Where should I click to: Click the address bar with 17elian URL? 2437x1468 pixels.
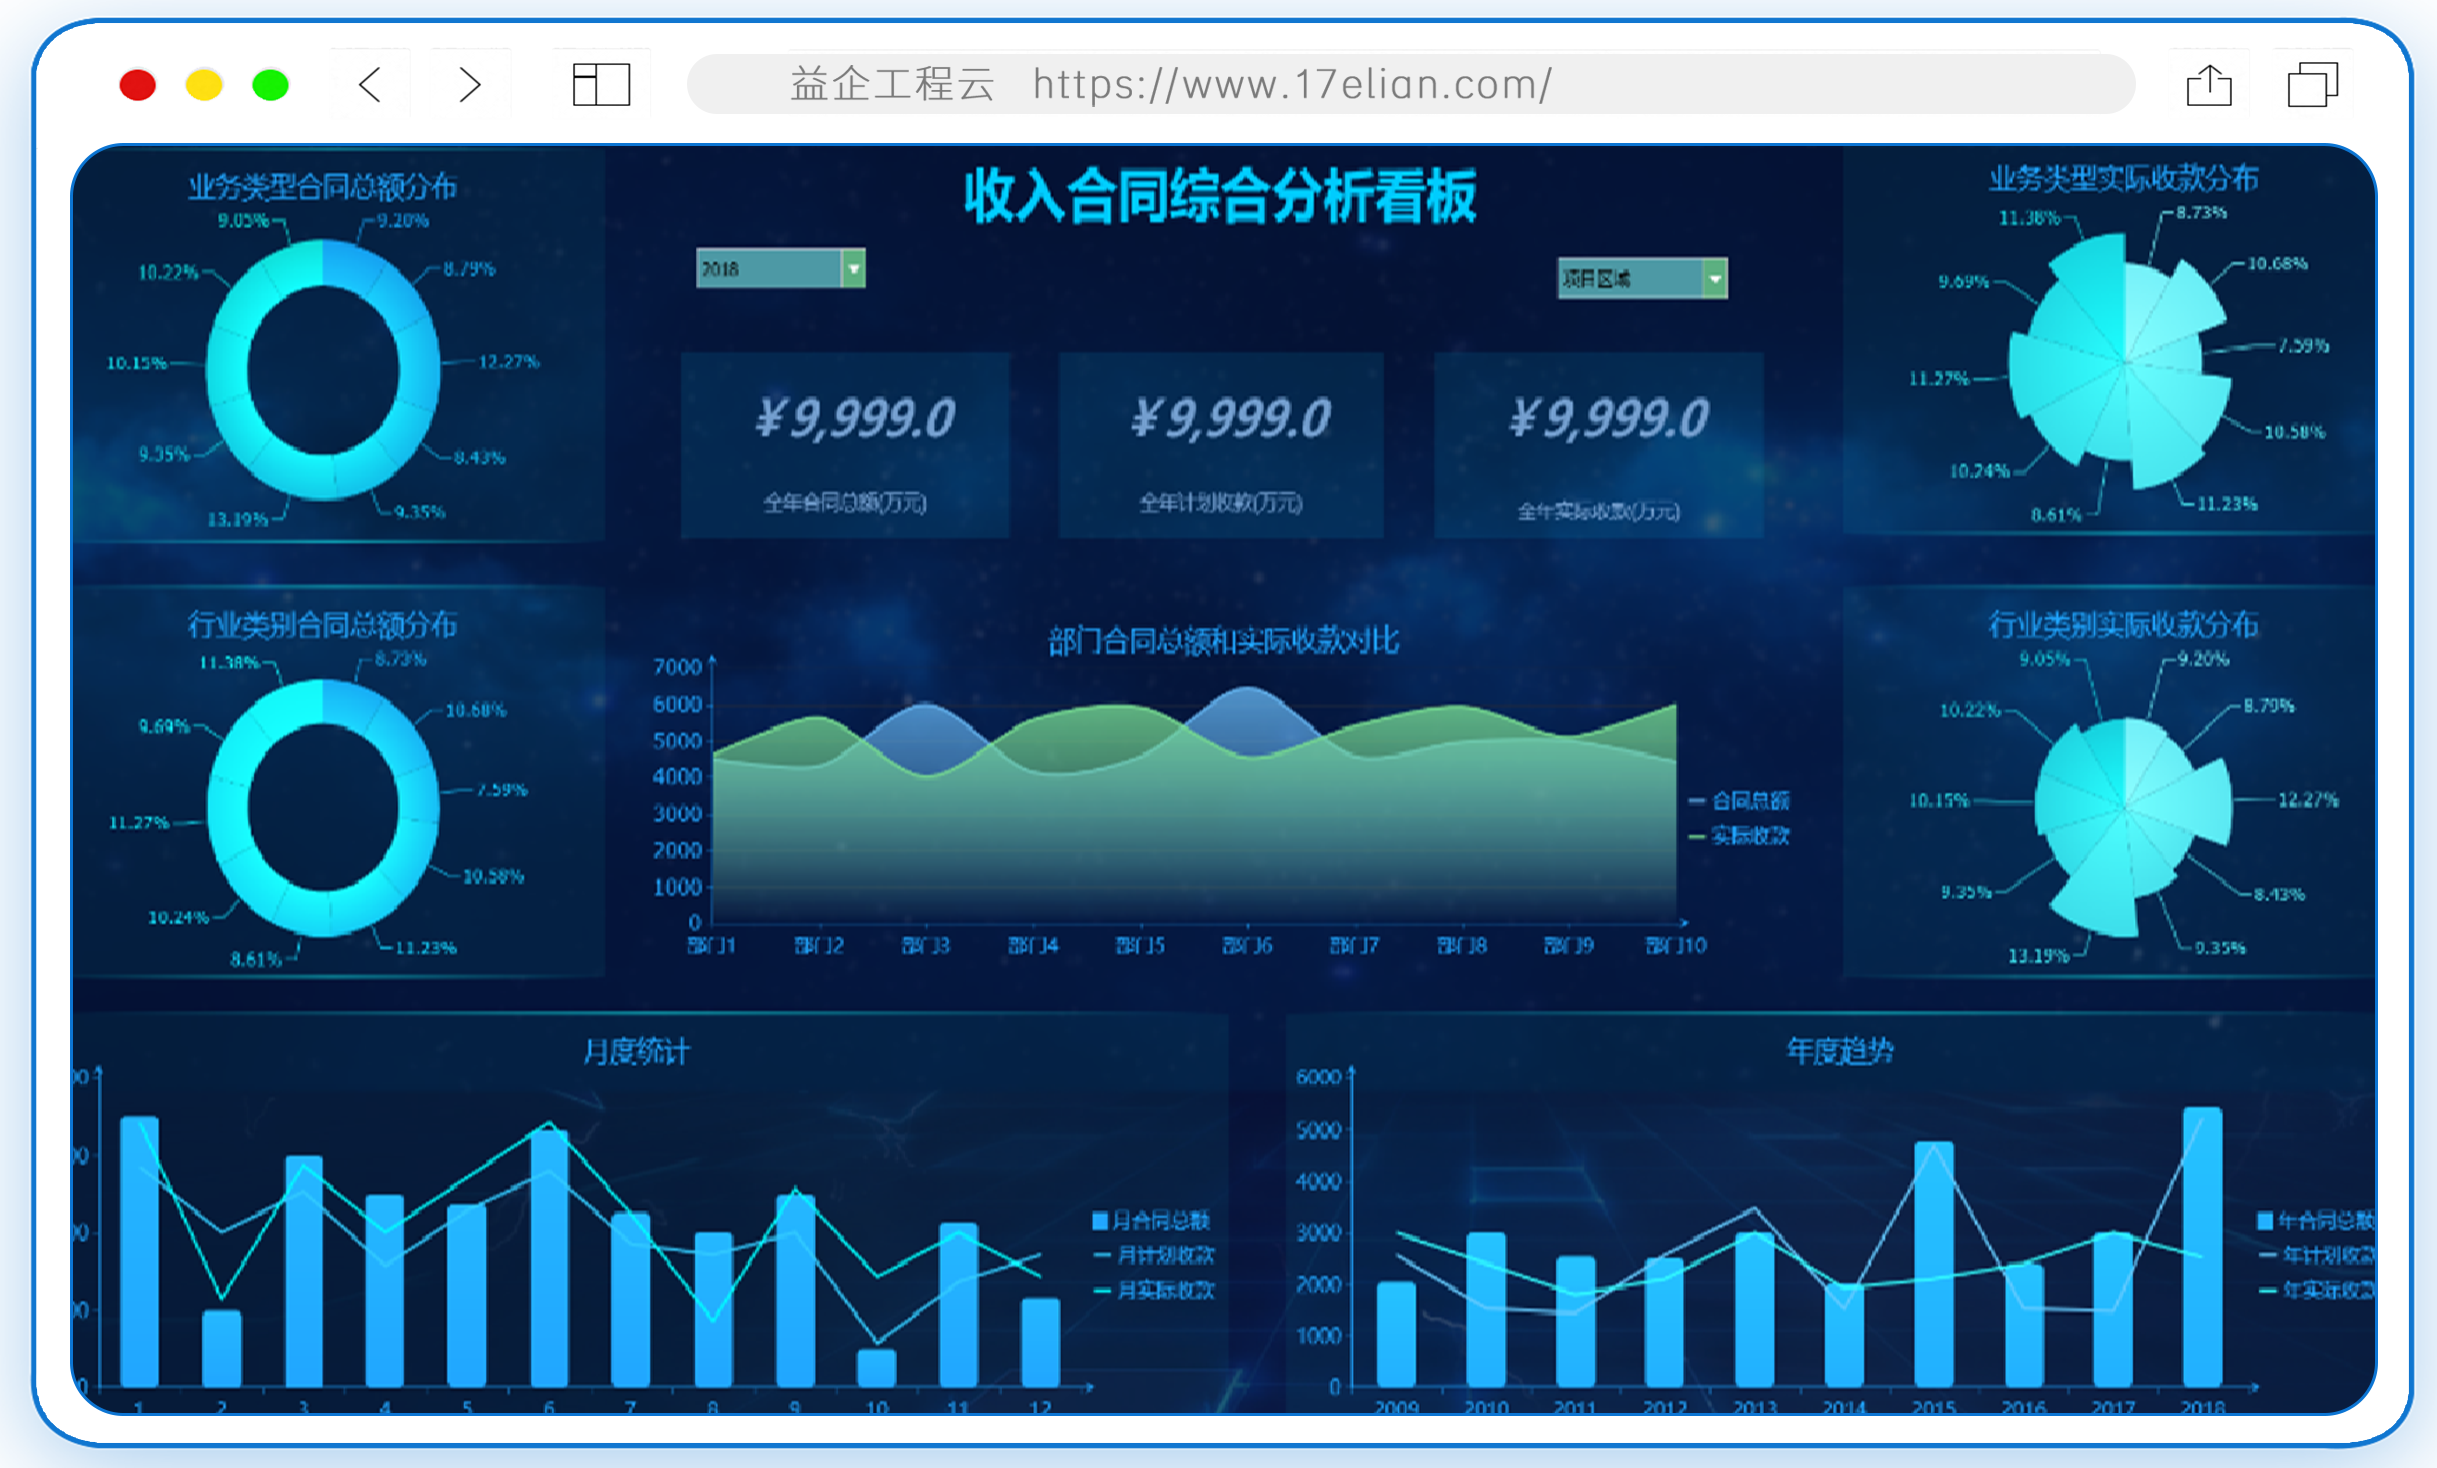click(1411, 84)
